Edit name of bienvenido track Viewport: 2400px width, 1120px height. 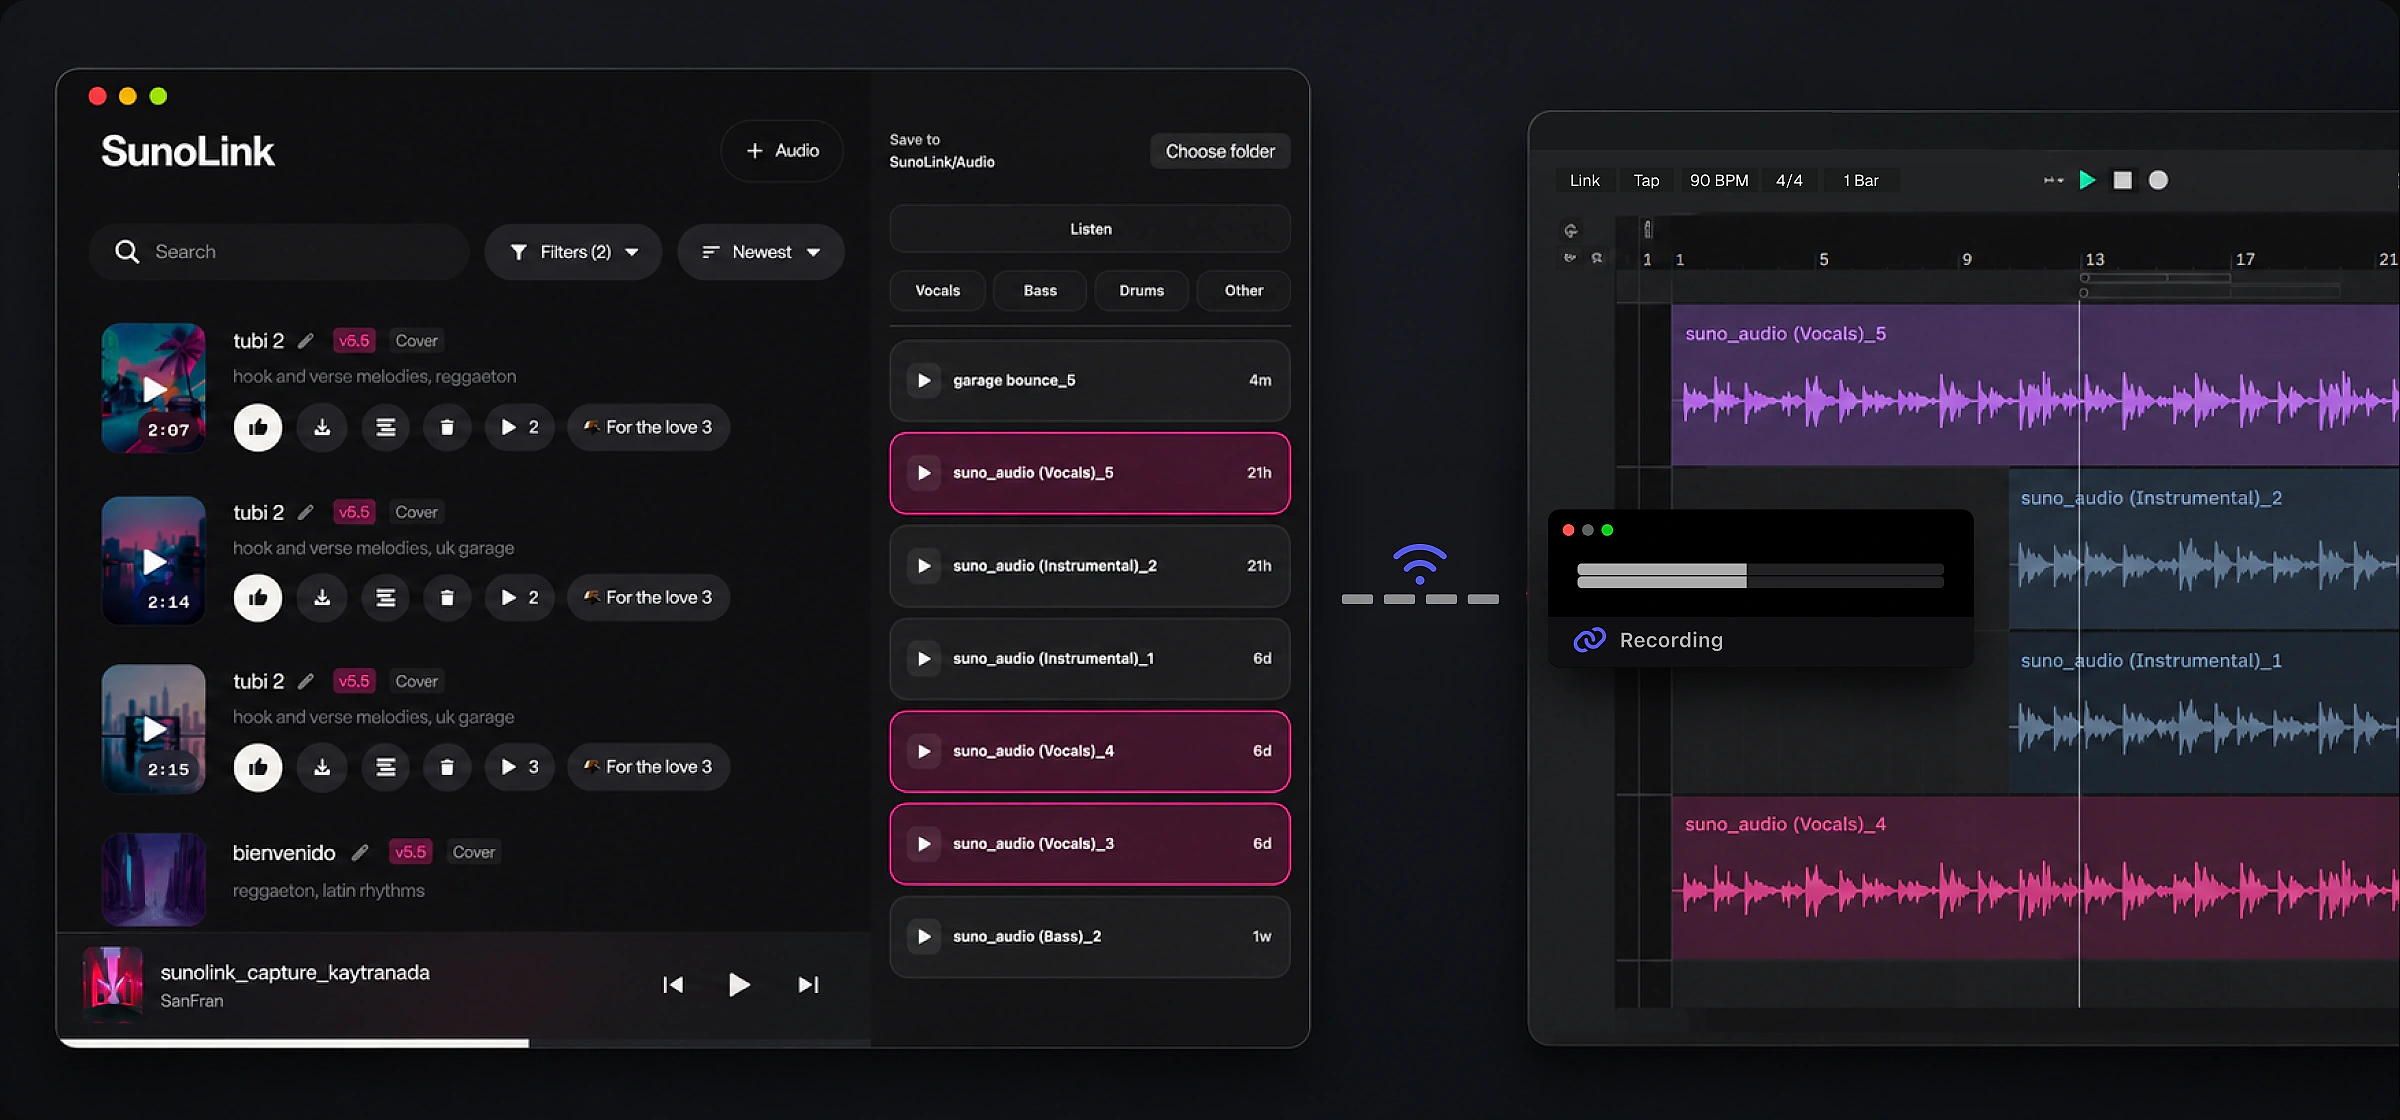[x=360, y=853]
